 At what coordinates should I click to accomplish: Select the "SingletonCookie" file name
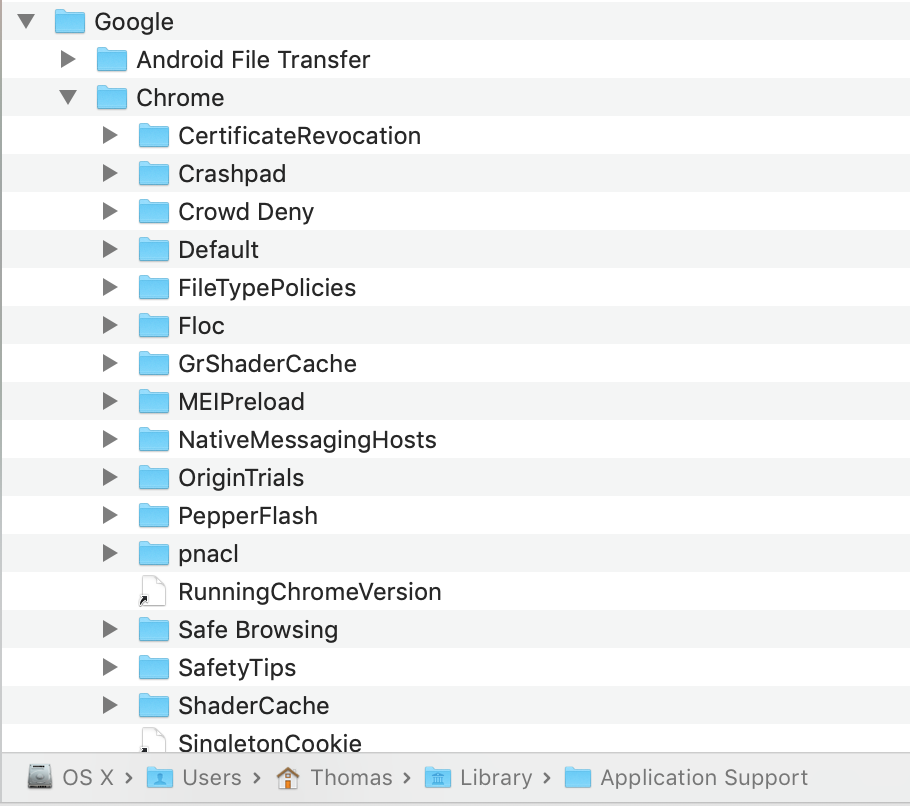pos(270,743)
